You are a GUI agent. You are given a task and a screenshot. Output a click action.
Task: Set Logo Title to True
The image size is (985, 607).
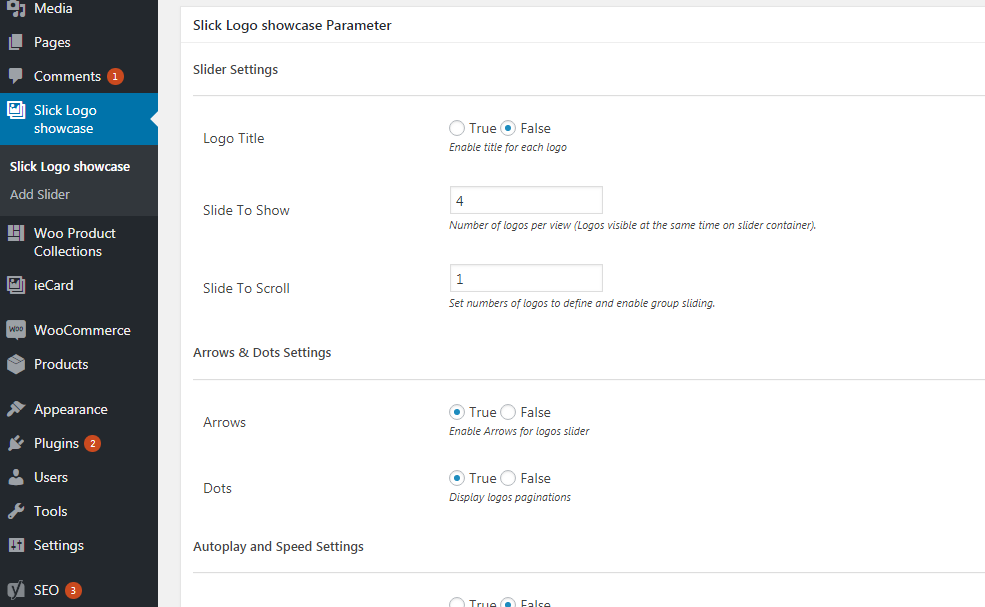457,128
